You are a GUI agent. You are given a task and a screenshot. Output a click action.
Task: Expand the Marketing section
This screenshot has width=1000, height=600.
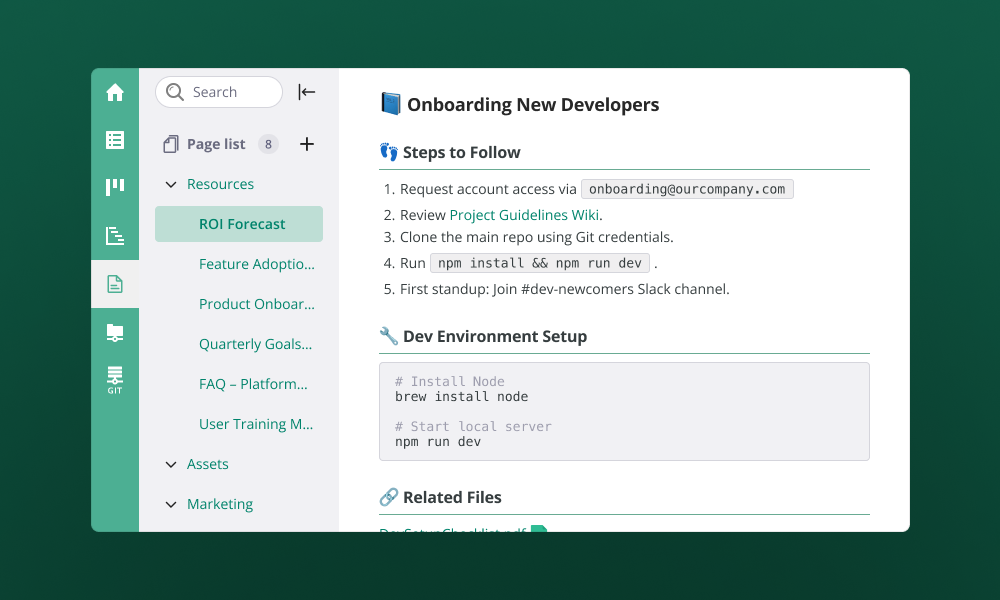pos(170,504)
